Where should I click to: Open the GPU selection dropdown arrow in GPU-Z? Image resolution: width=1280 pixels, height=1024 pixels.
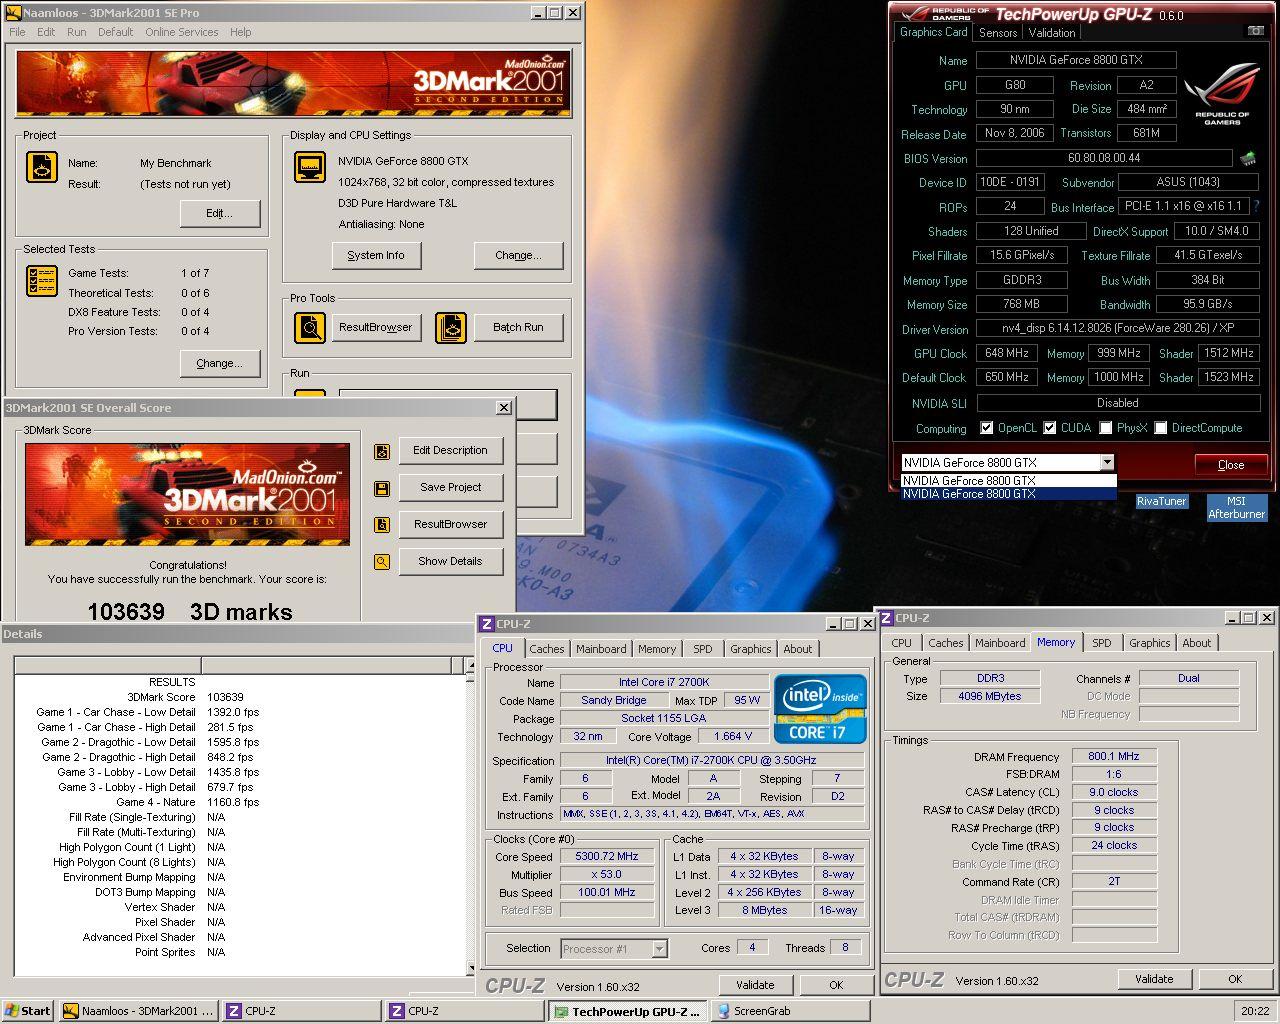click(1106, 462)
